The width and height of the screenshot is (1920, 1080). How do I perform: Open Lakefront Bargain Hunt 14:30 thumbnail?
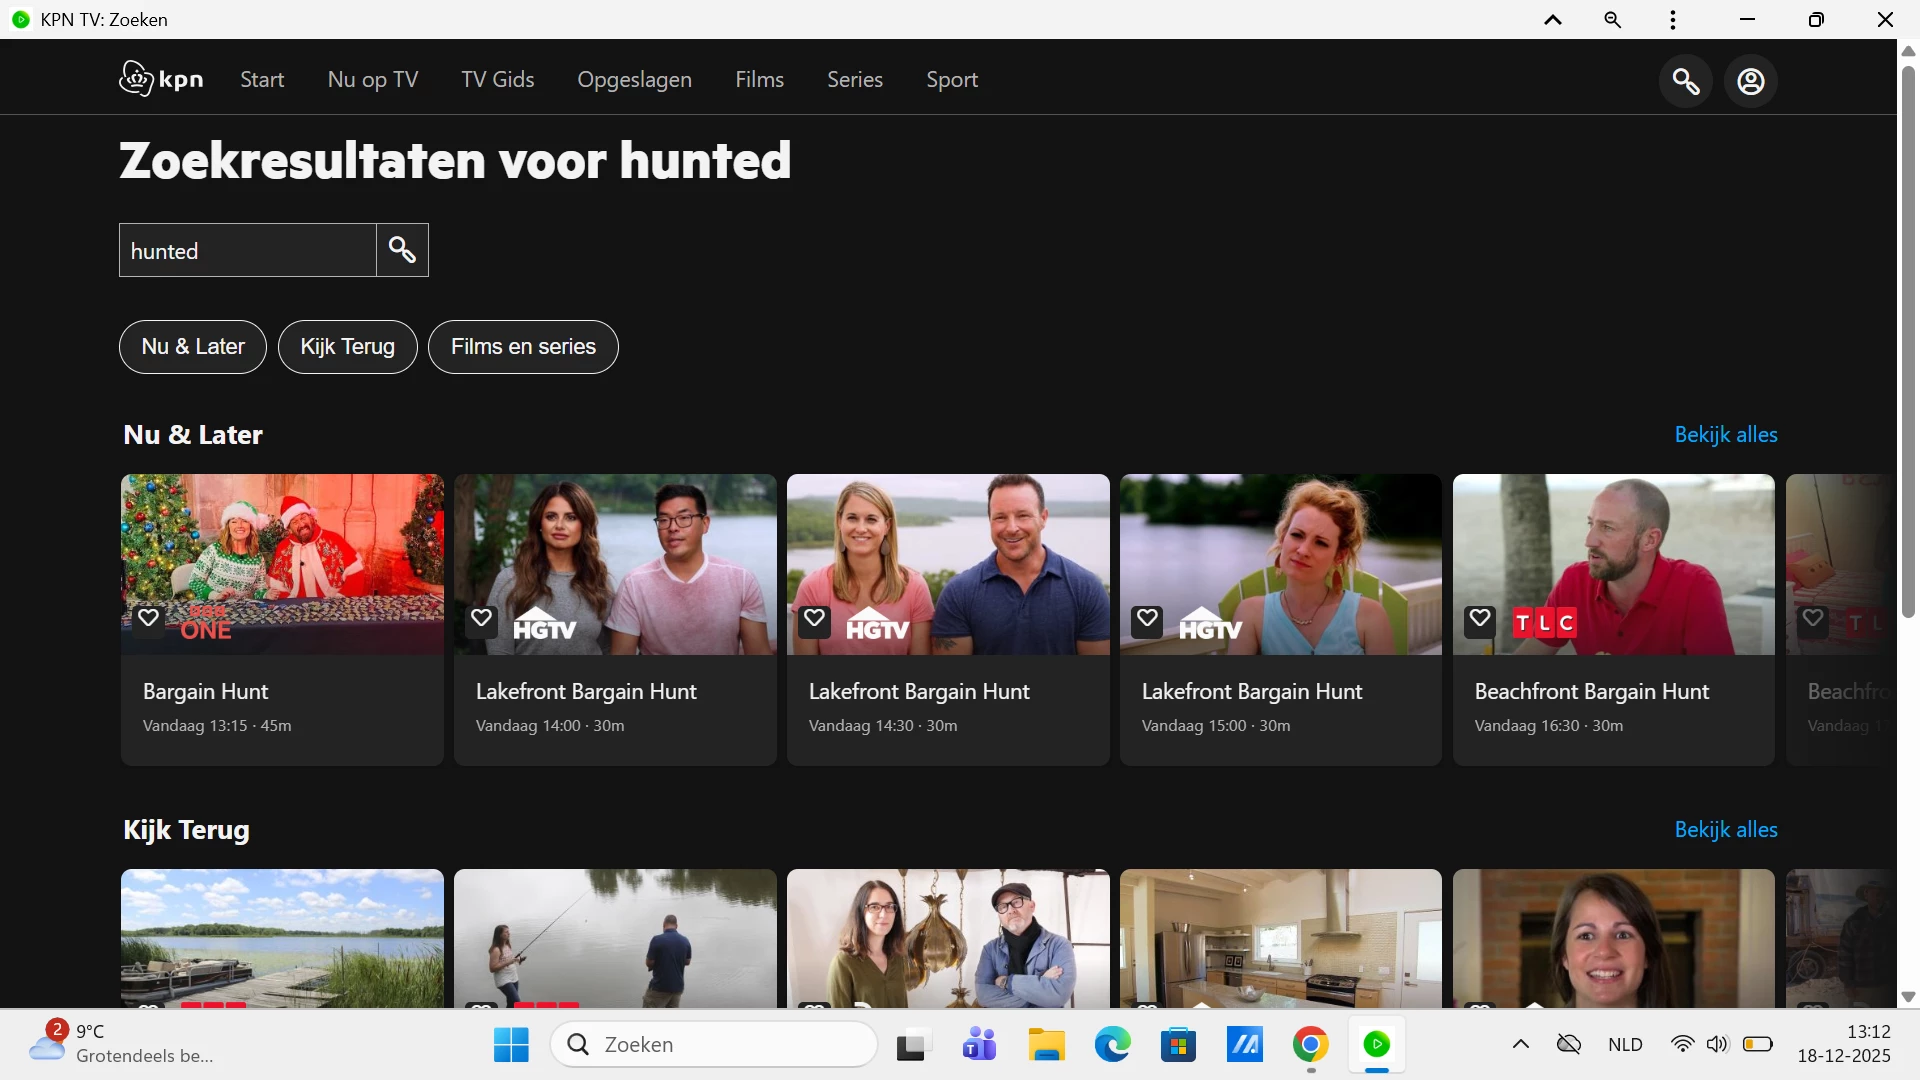947,564
